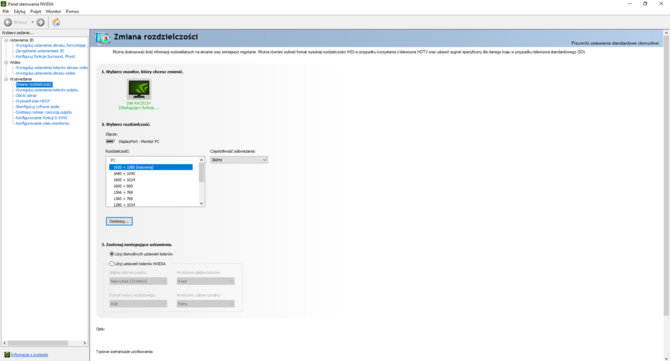Click the Zmiana rozdzielczości header icon

(x=103, y=38)
